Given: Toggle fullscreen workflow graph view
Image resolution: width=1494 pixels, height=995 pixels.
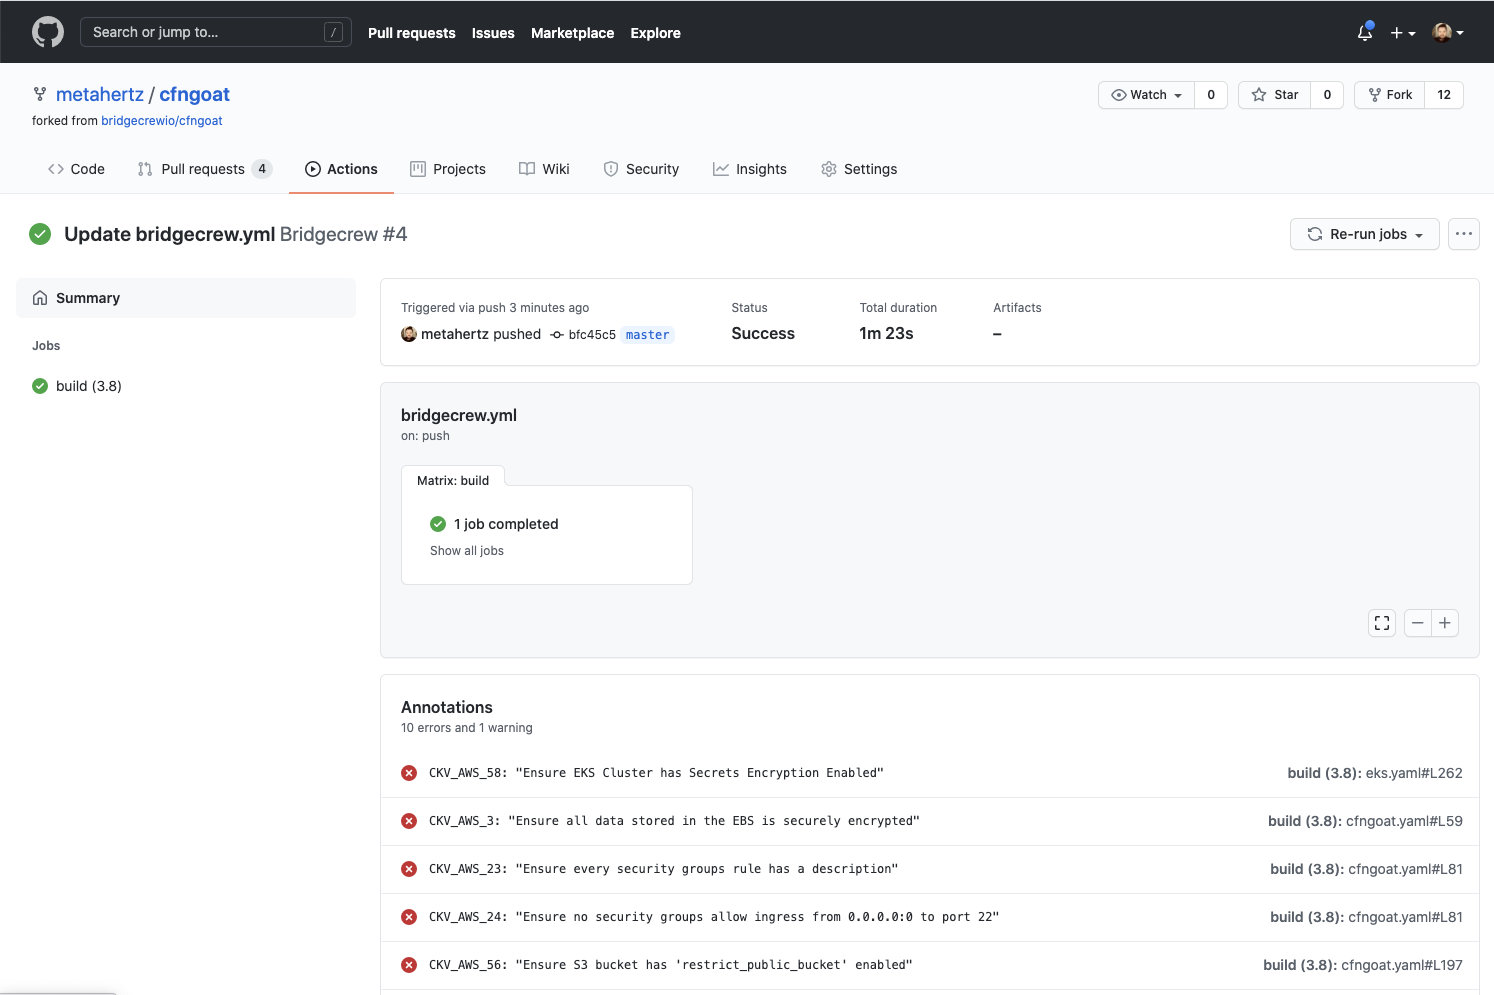Looking at the screenshot, I should (x=1382, y=623).
